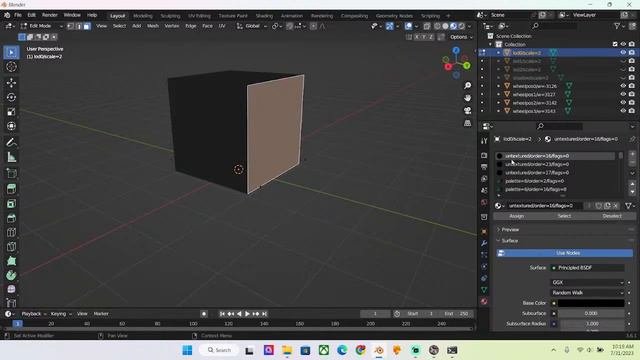Screen dimensions: 640x360
Task: Open the Modifiers wrench tab in Properties
Action: (x=484, y=243)
